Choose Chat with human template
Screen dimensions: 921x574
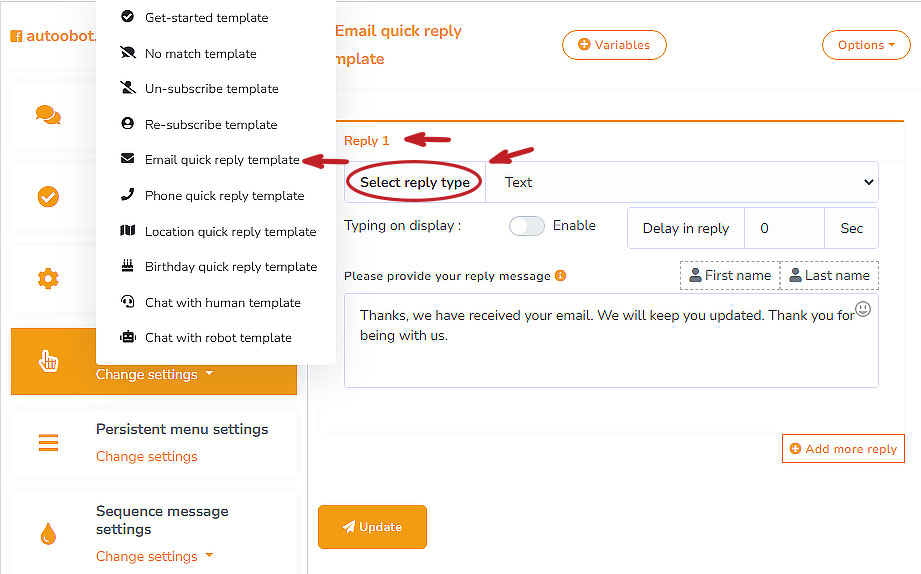[x=222, y=302]
